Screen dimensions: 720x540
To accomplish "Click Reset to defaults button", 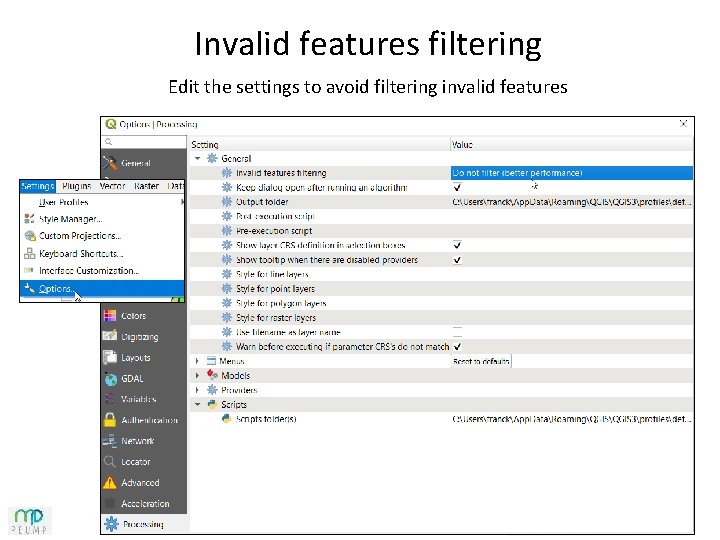I will pos(481,361).
